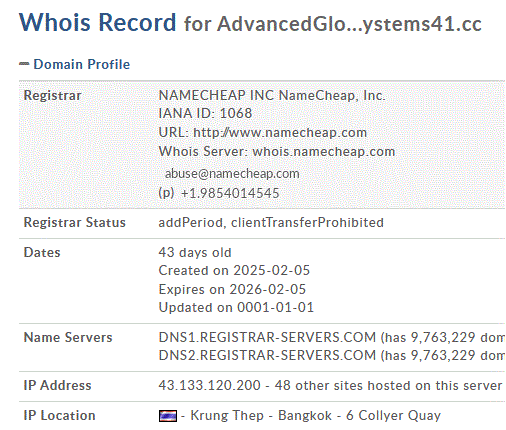Click the whois.namecheap.com server text

pyautogui.click(x=324, y=152)
